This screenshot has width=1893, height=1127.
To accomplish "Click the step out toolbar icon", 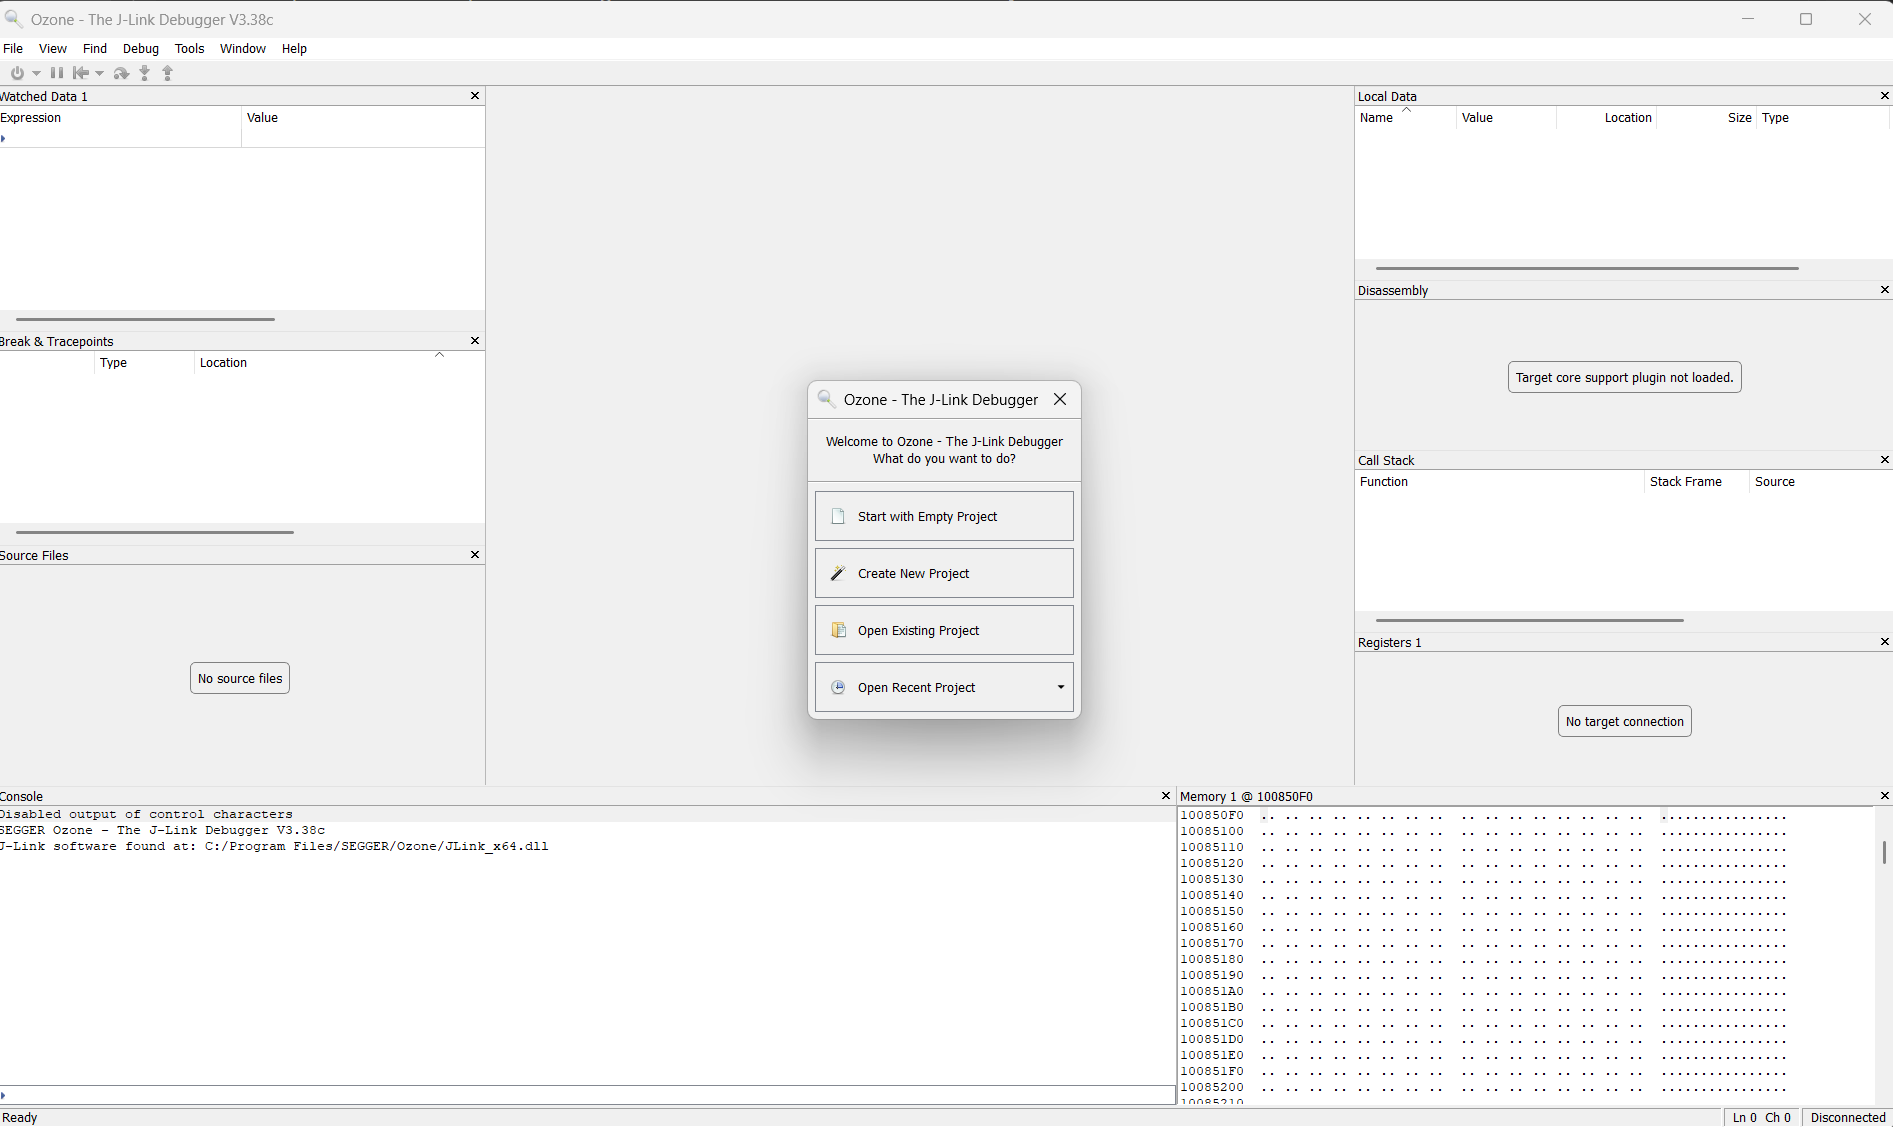I will click(168, 73).
